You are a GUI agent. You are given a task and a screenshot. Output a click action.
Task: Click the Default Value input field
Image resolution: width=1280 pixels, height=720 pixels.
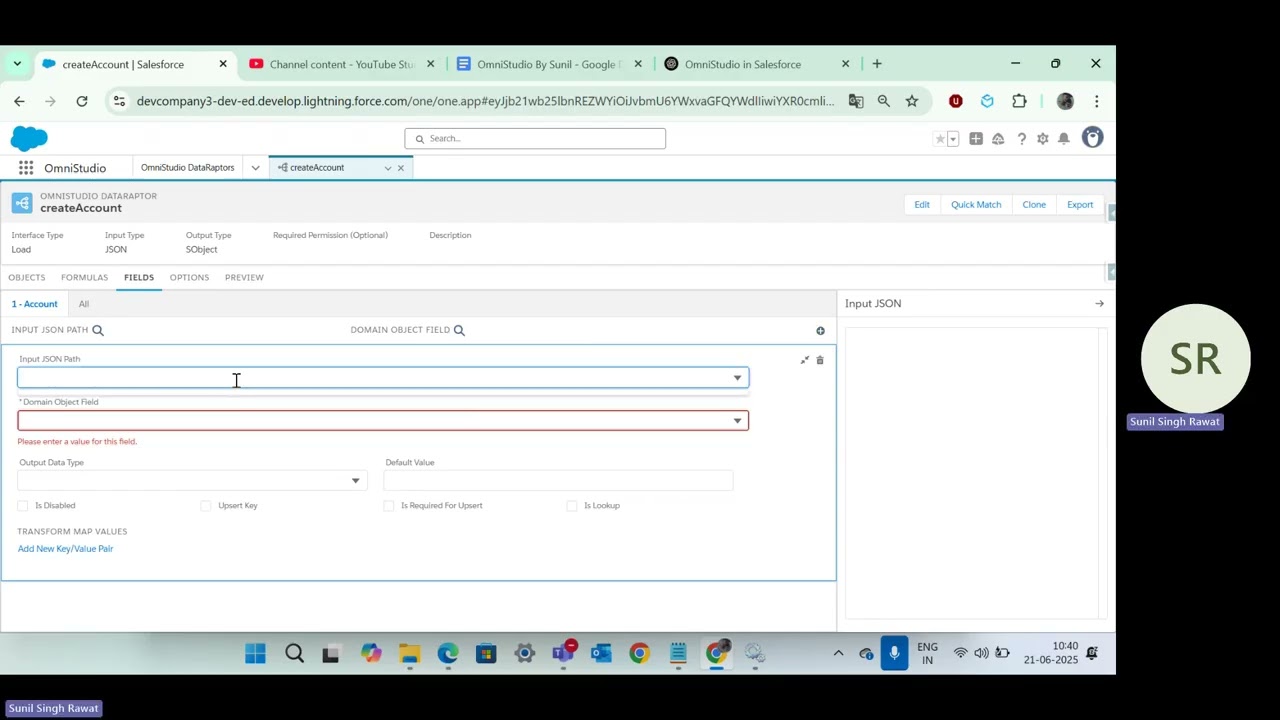point(558,481)
